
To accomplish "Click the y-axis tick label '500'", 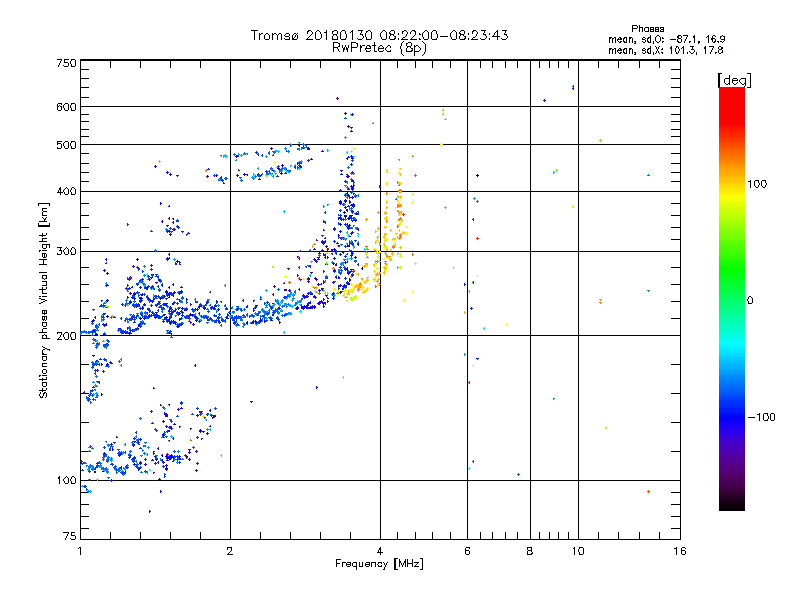I will (x=66, y=145).
